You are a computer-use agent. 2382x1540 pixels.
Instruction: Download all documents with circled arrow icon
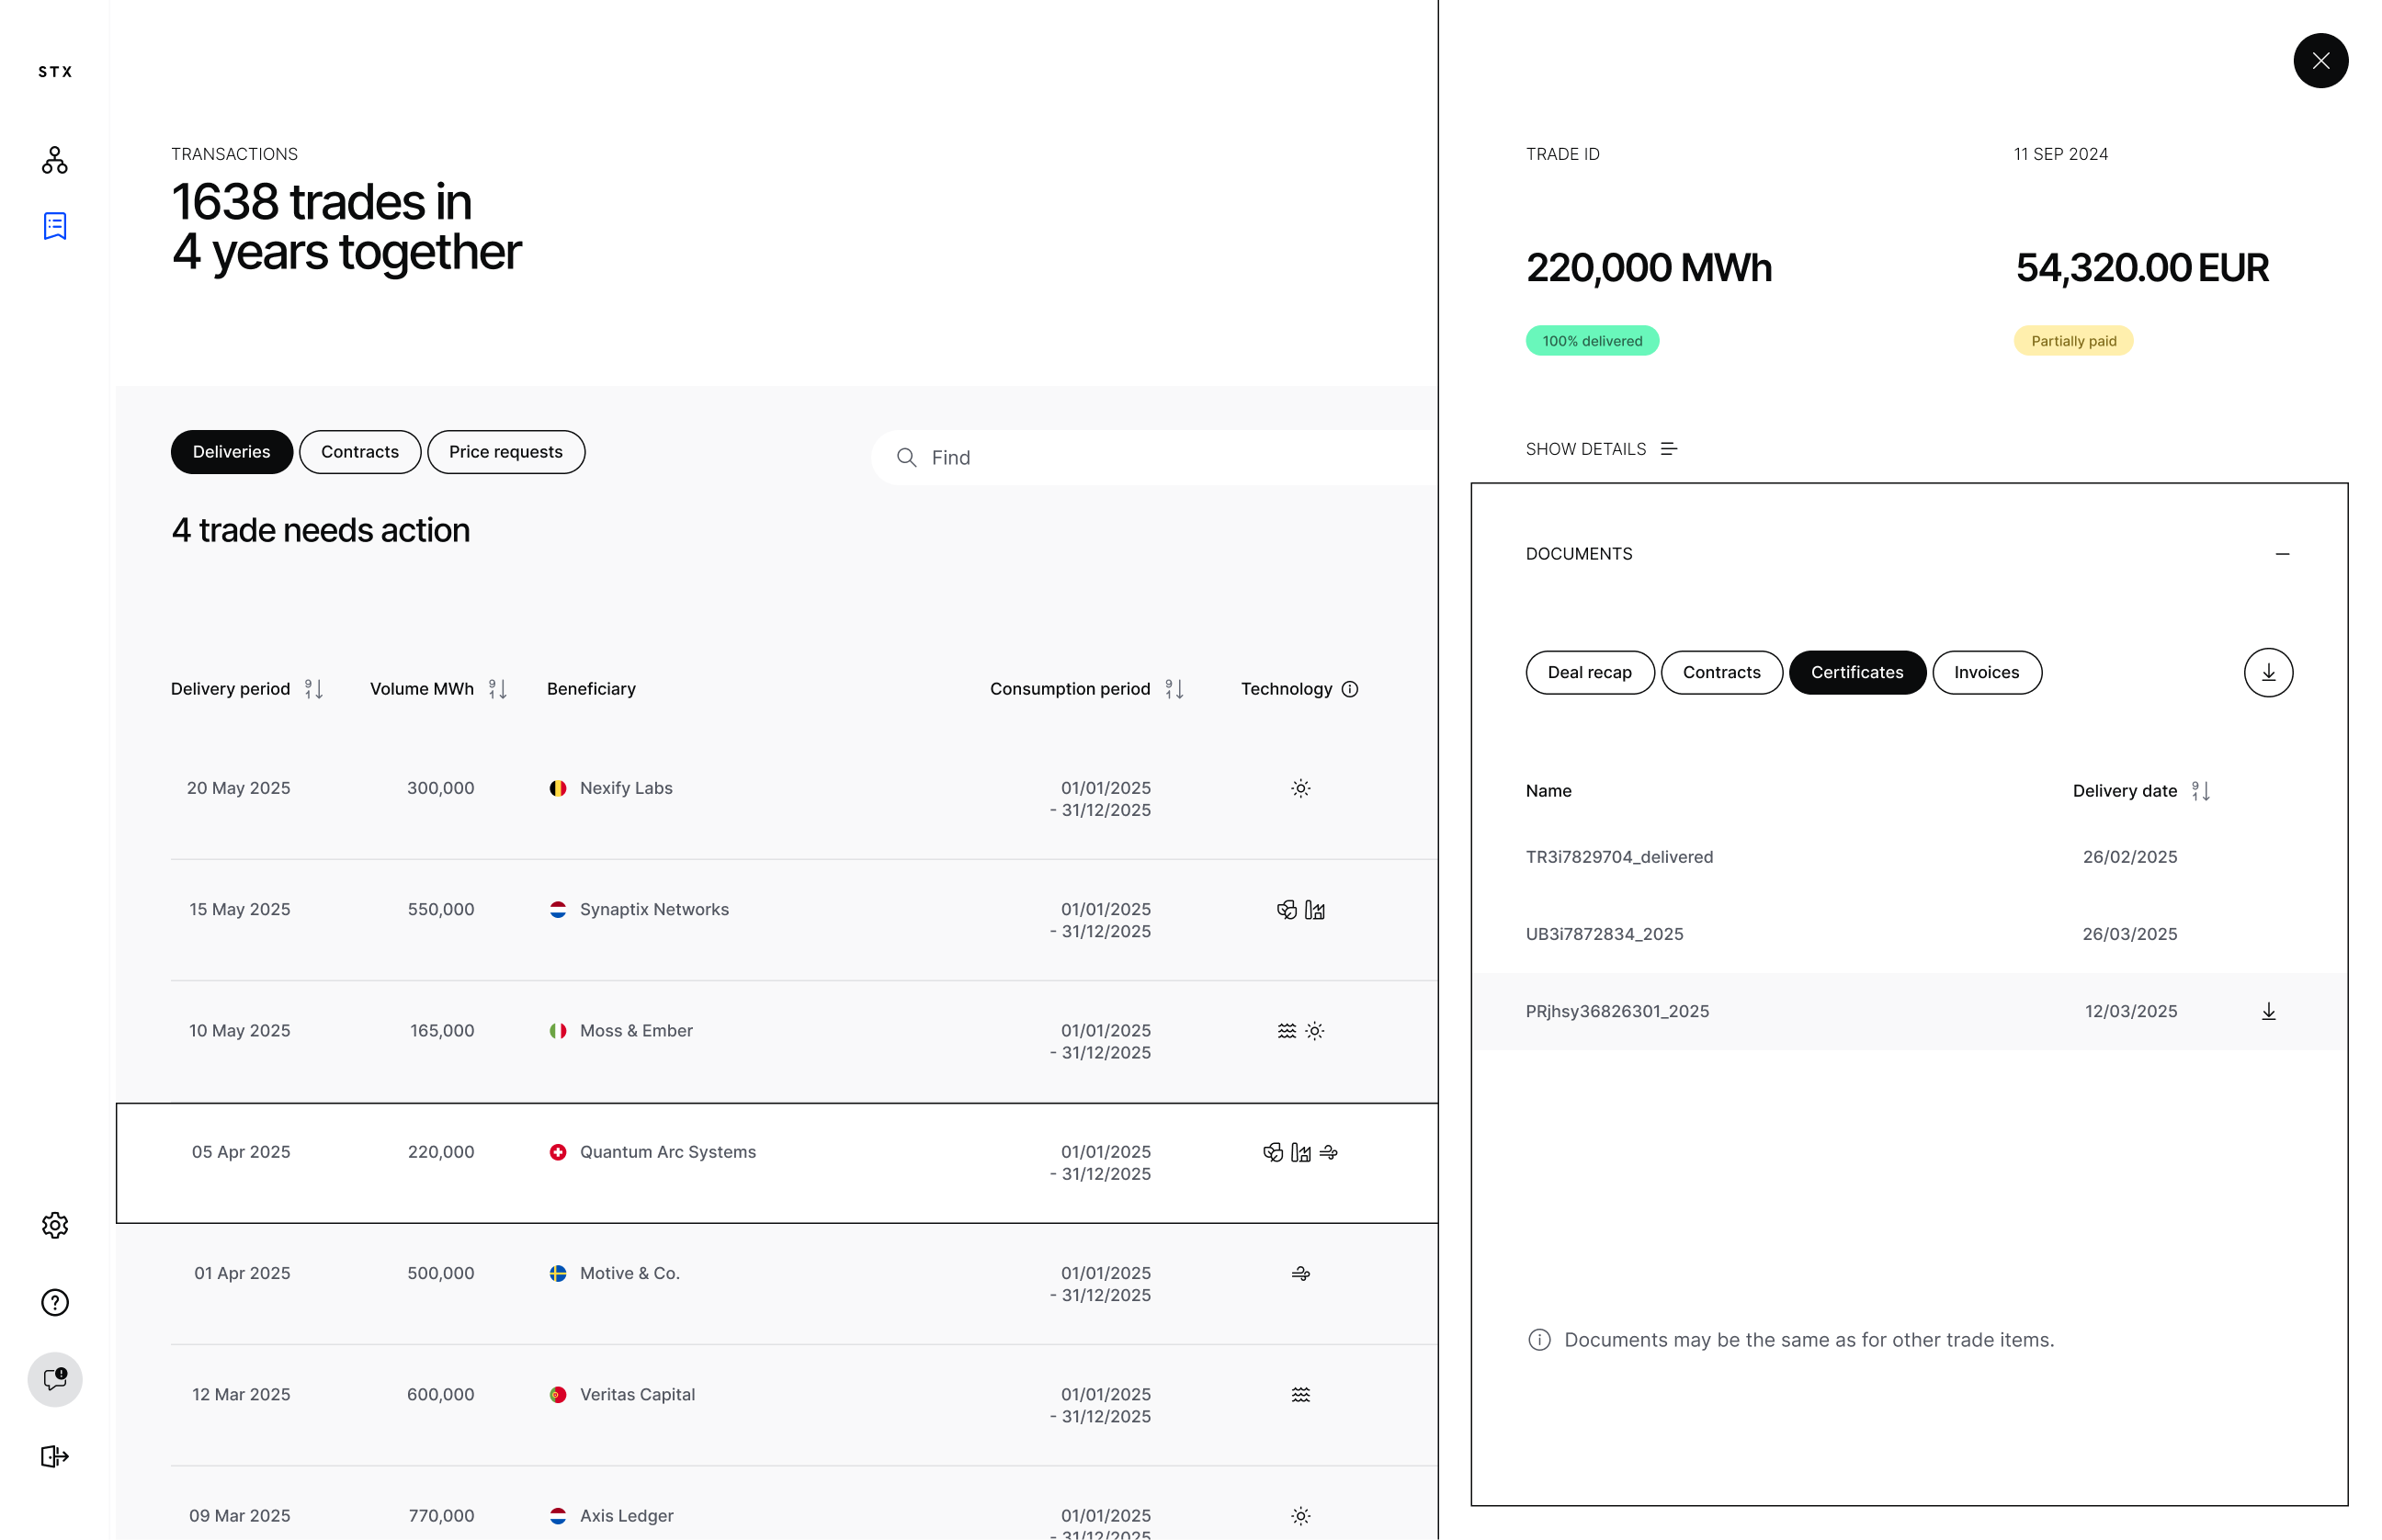point(2267,672)
